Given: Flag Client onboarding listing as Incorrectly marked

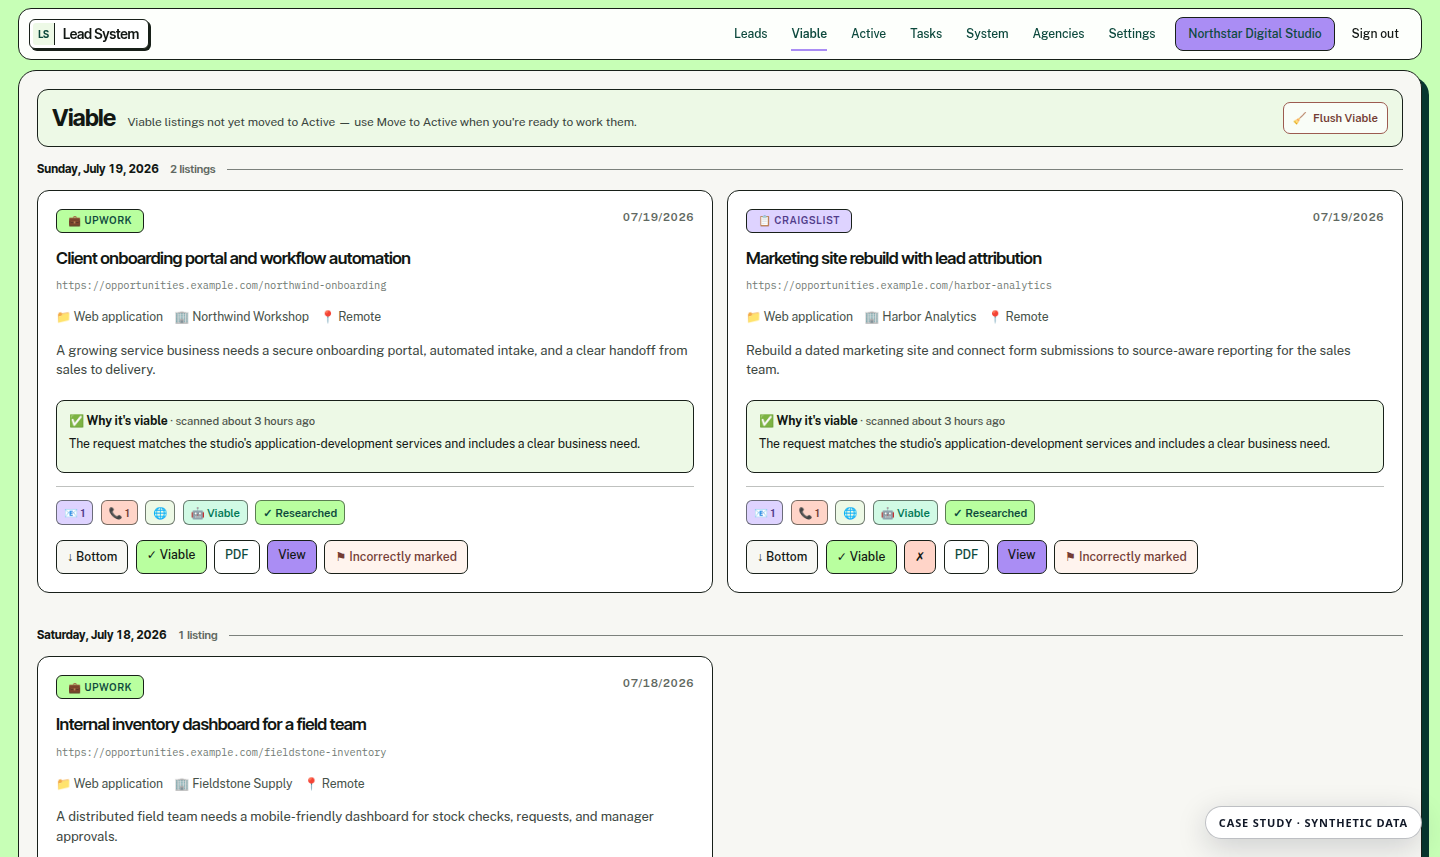Looking at the screenshot, I should pyautogui.click(x=396, y=557).
